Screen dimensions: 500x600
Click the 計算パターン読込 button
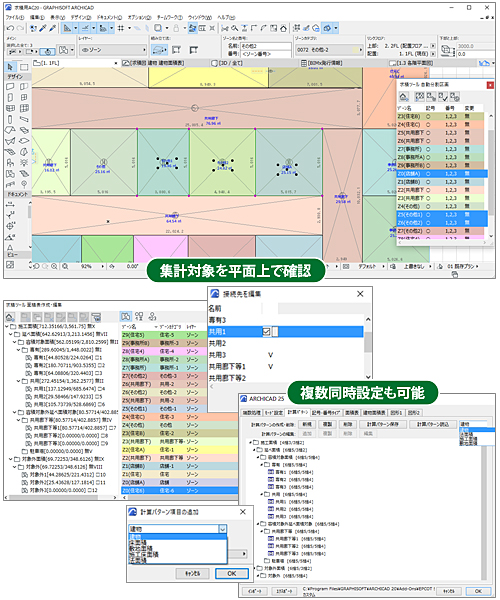point(433,424)
